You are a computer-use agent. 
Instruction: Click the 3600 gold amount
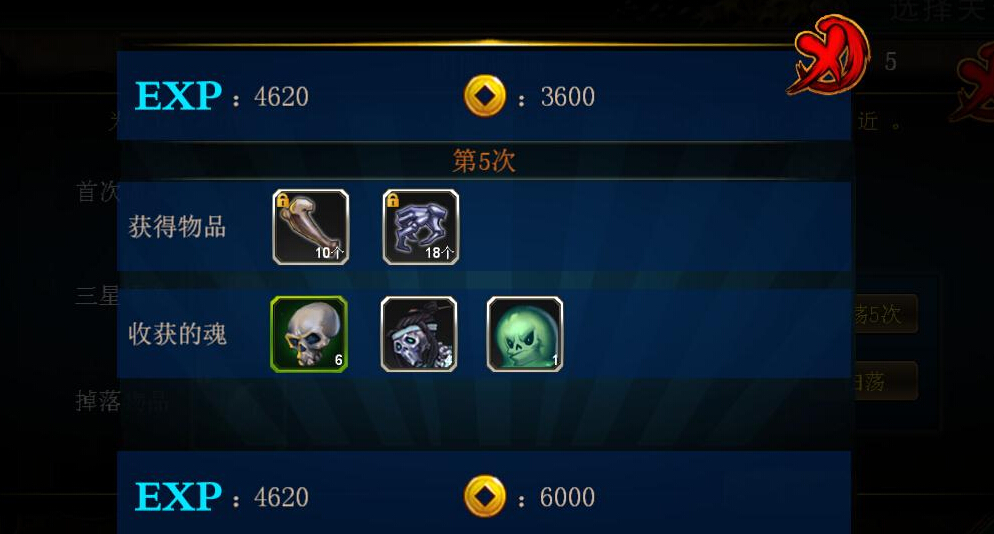pos(567,97)
